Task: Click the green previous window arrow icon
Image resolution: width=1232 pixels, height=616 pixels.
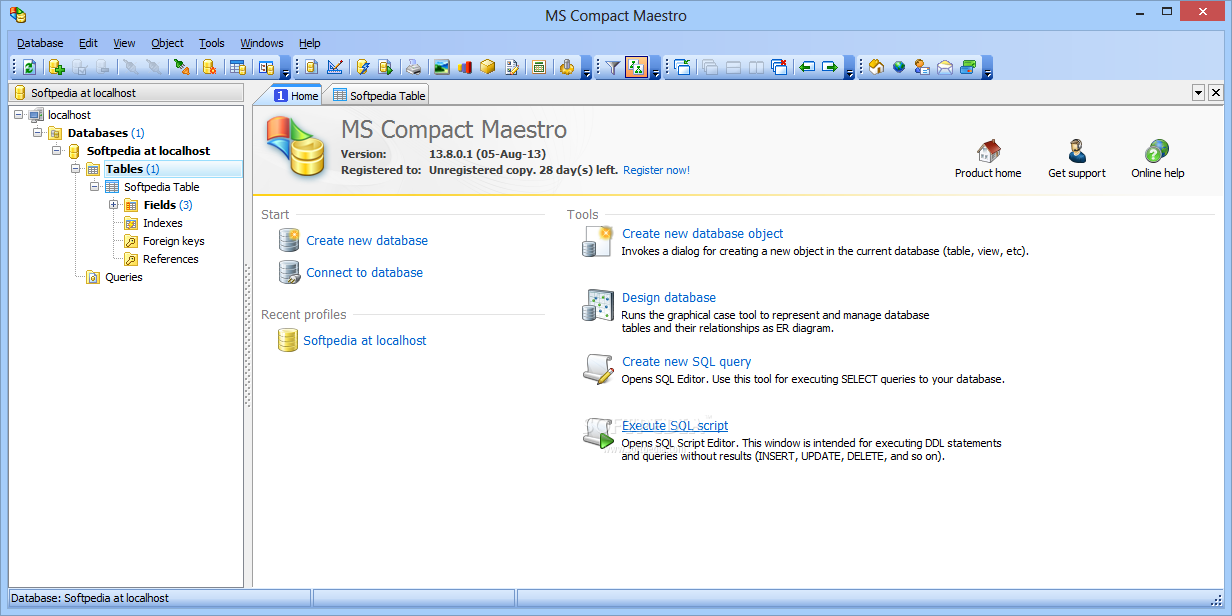Action: click(807, 67)
